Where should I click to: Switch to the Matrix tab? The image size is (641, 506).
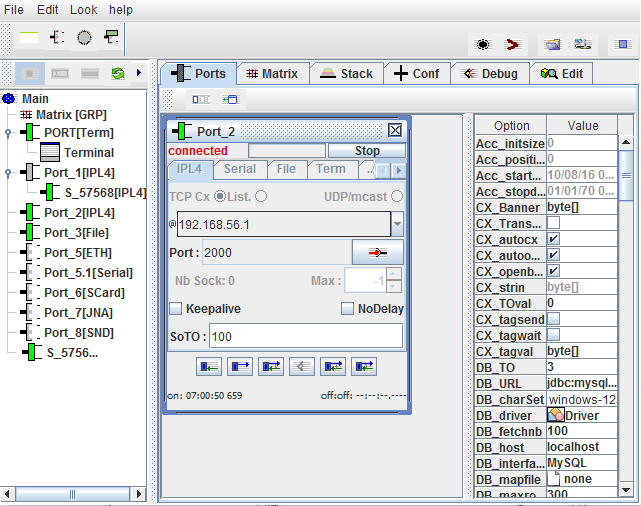(x=273, y=74)
